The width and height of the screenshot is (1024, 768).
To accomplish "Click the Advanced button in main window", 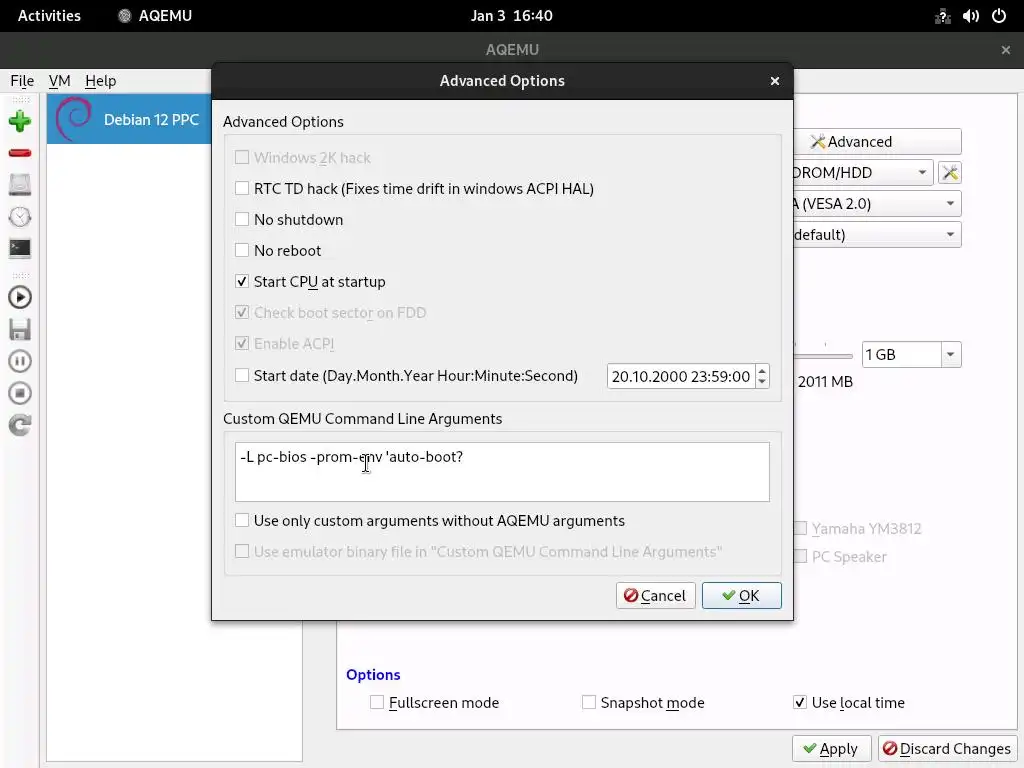I will coord(877,142).
